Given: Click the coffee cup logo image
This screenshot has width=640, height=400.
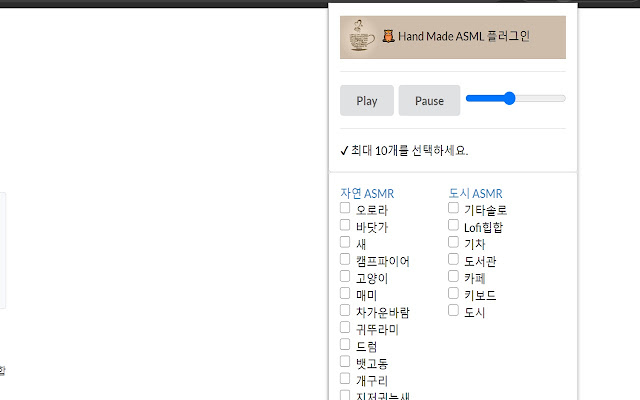Looking at the screenshot, I should (x=361, y=36).
